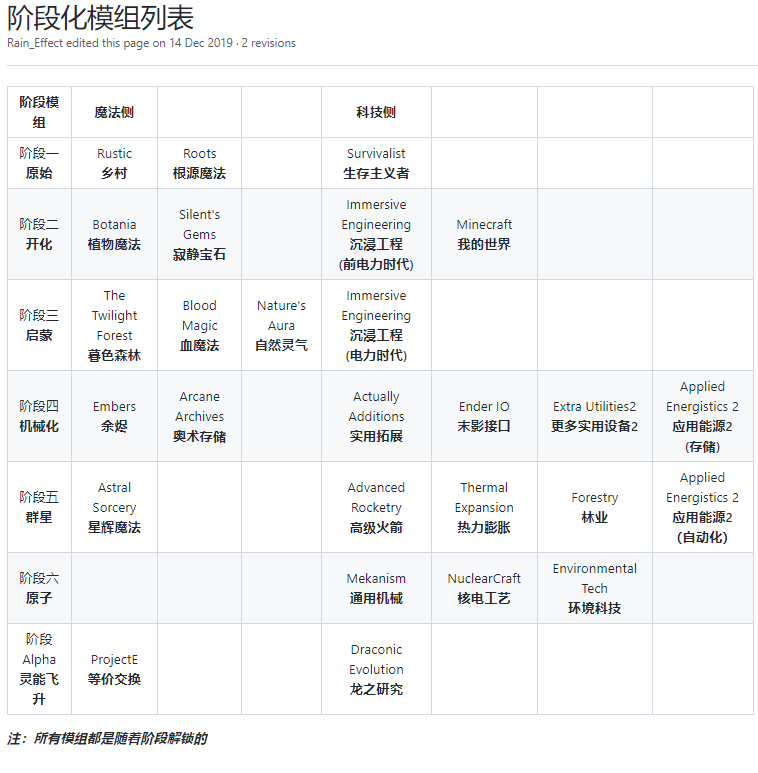Click the Actually Additions 实用拓展 cell

click(376, 416)
